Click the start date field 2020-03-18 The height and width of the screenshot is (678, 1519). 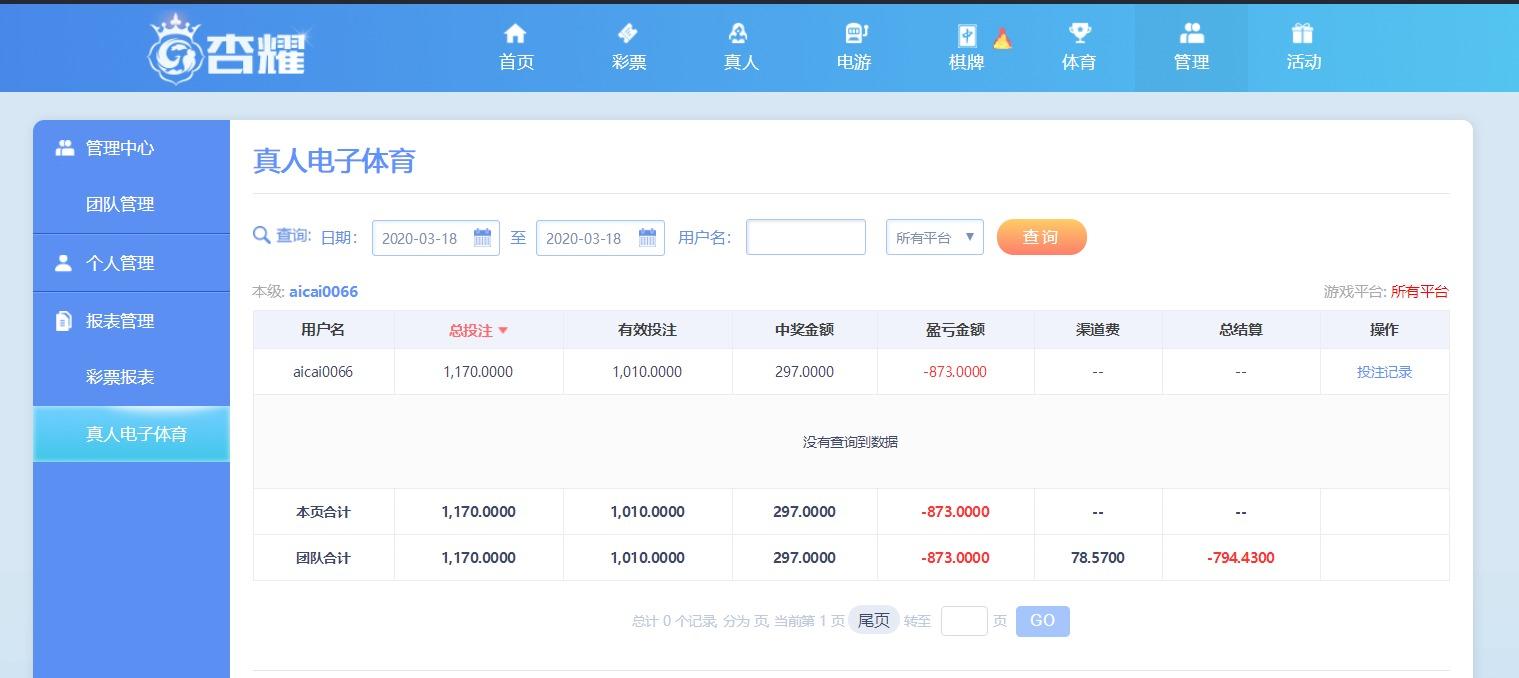tap(435, 238)
